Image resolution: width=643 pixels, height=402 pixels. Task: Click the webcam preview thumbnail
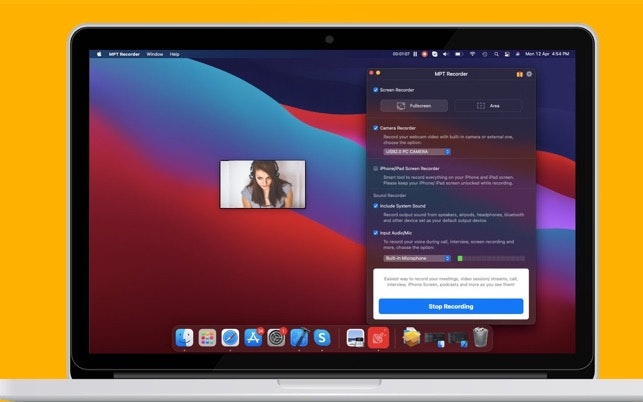tap(263, 184)
